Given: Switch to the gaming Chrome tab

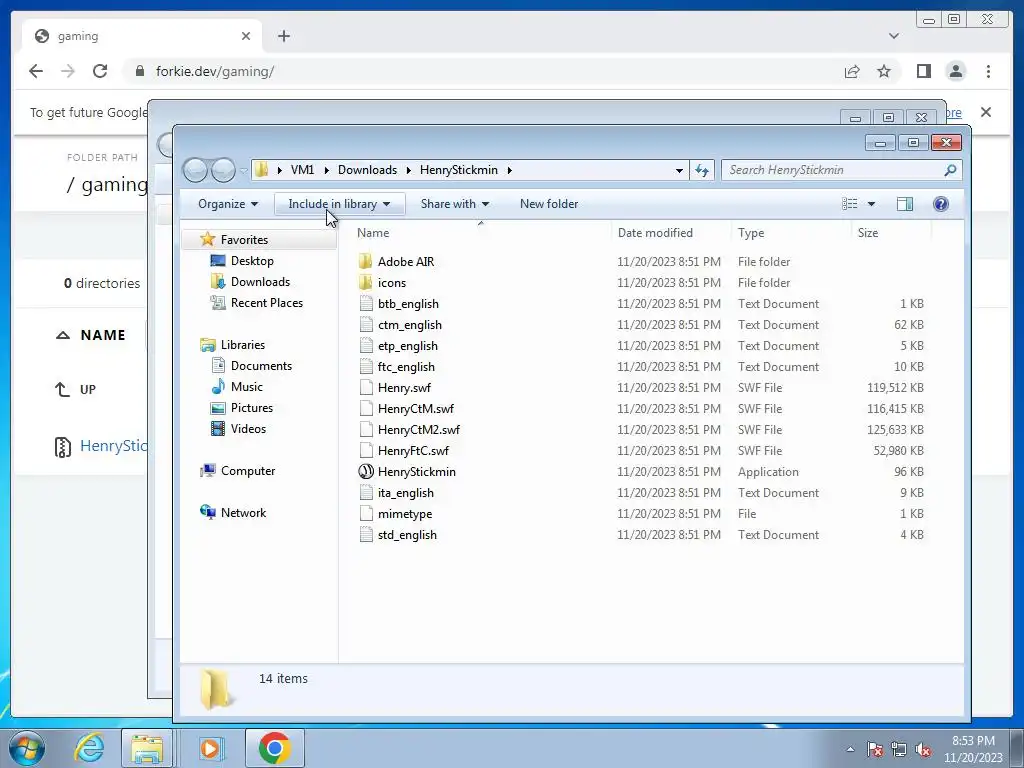Looking at the screenshot, I should coord(142,36).
